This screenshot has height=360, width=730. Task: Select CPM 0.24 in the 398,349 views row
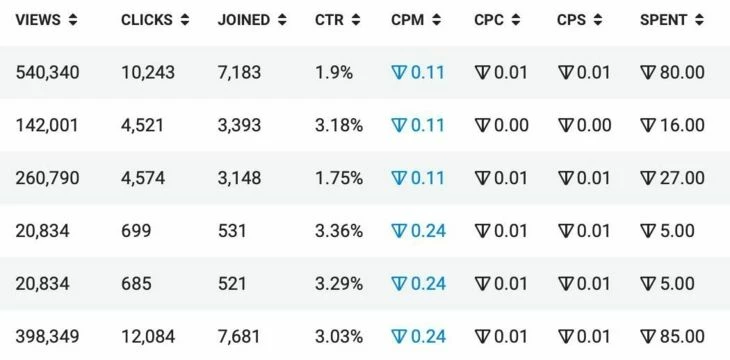click(418, 336)
